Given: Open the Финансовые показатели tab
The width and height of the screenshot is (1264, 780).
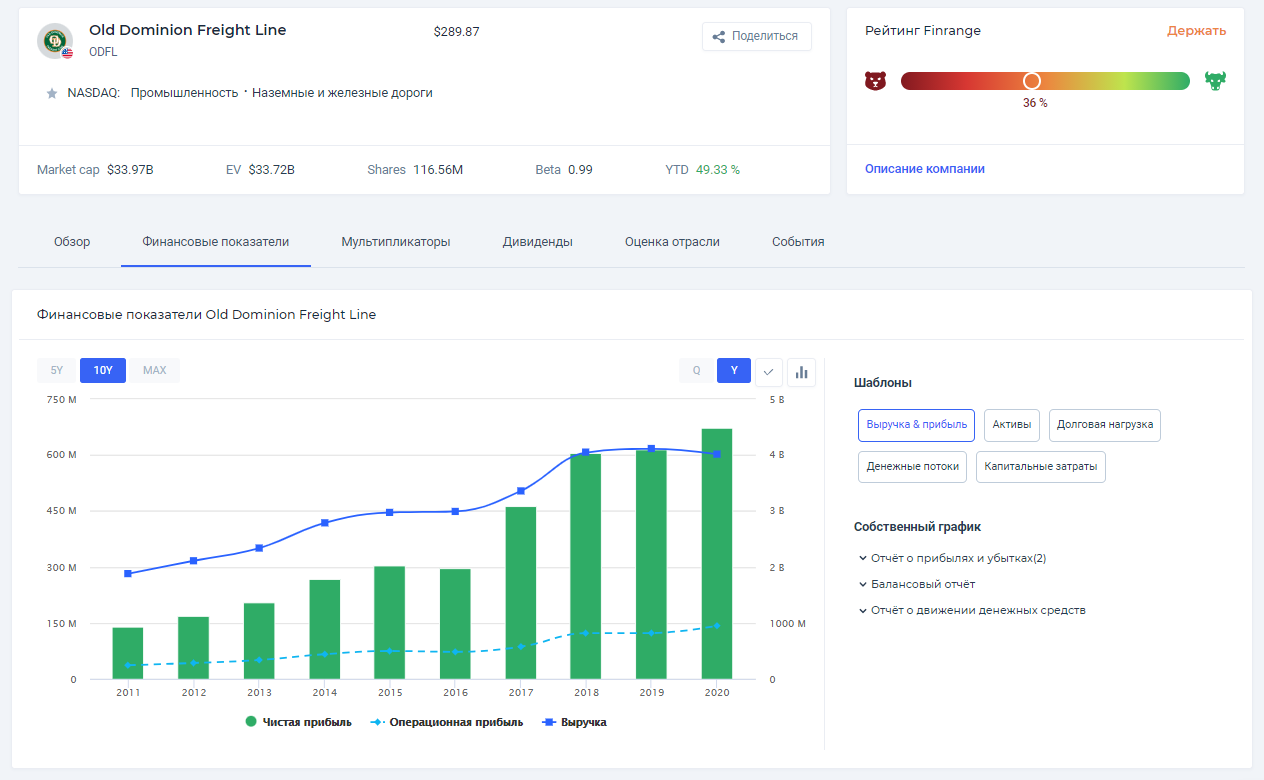Looking at the screenshot, I should [x=216, y=242].
